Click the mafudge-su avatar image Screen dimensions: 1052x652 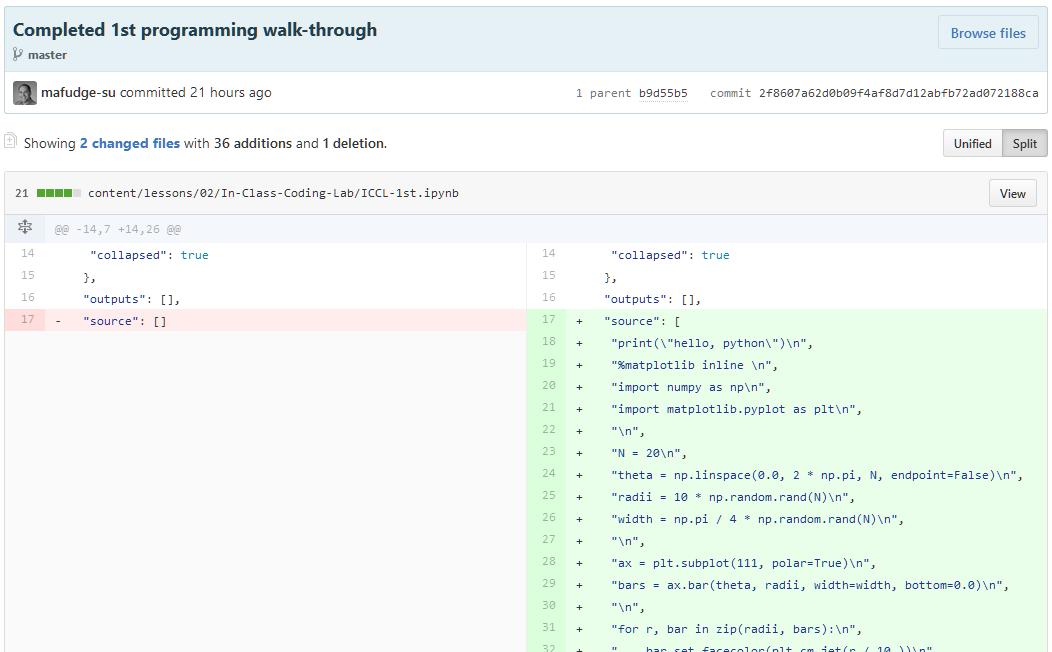tap(25, 93)
